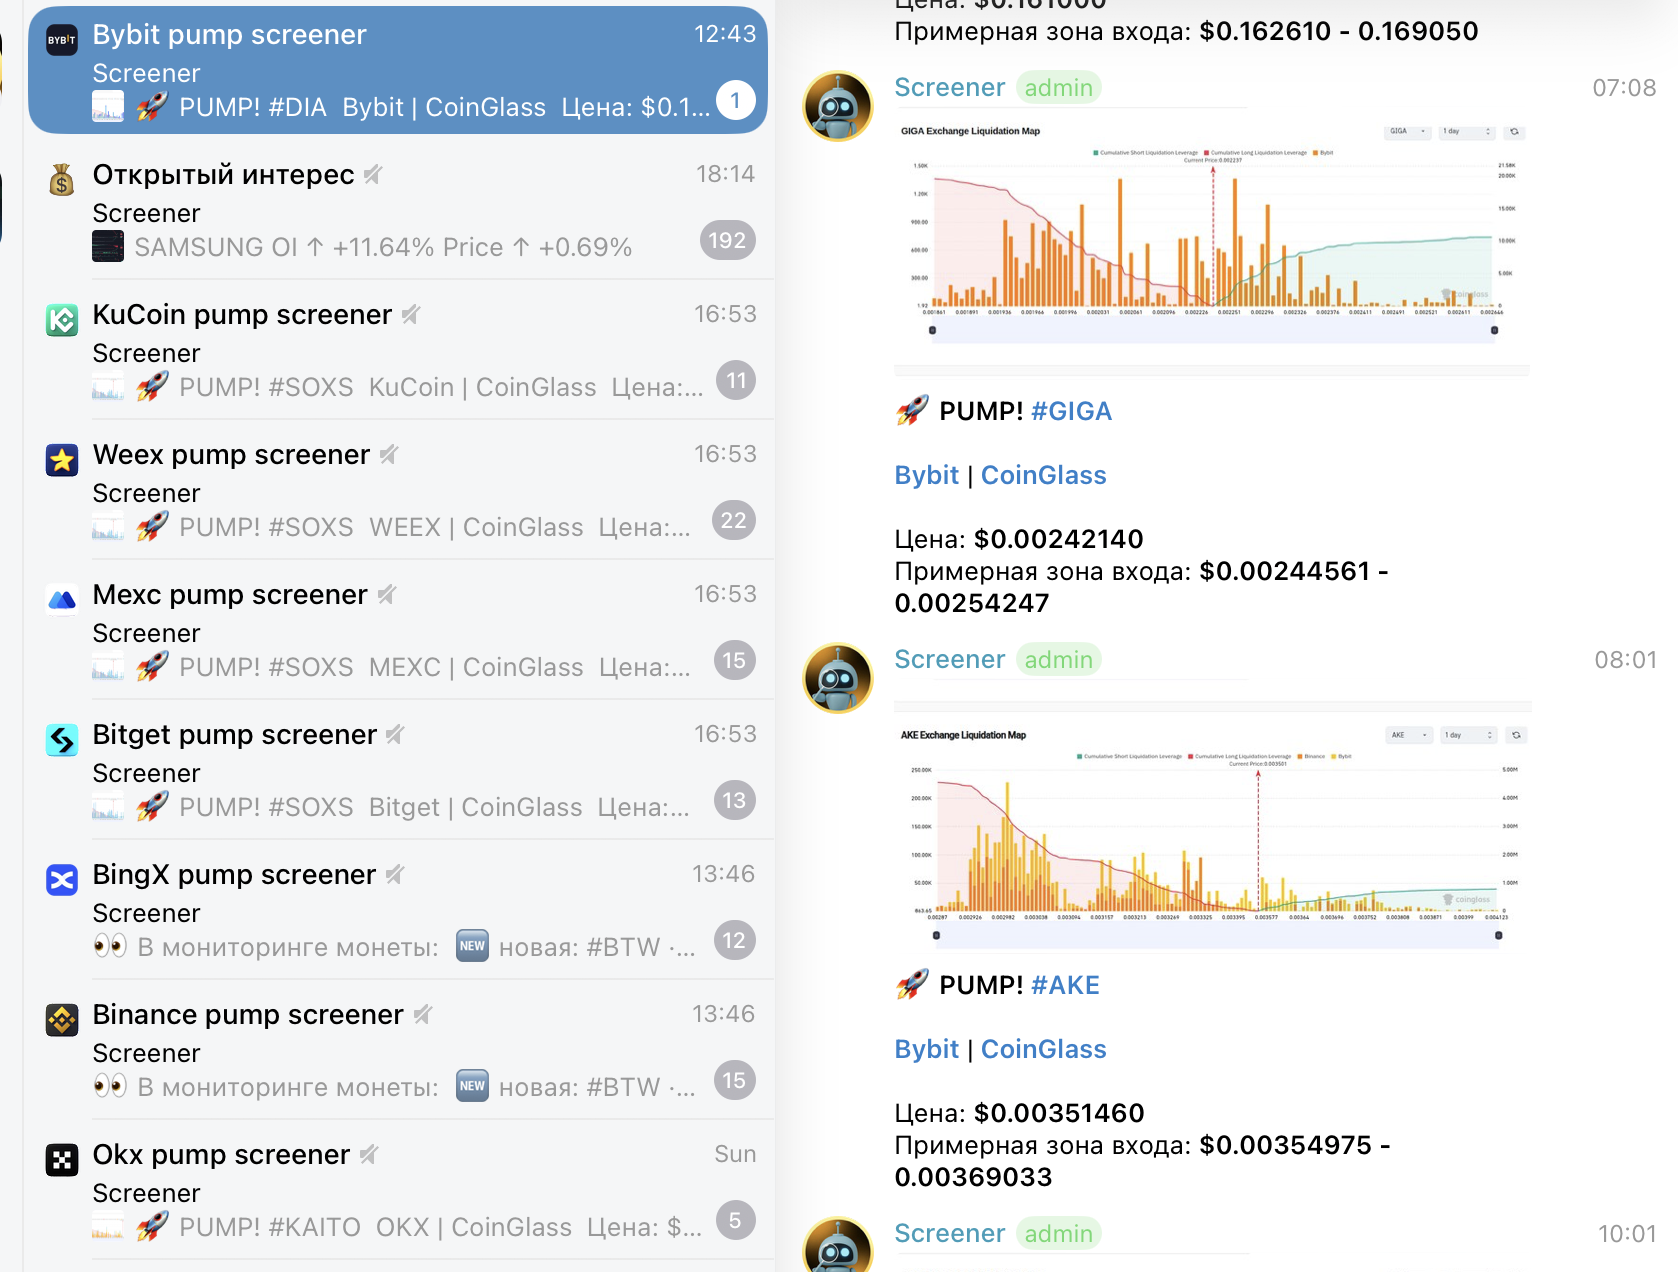Open the Weex pump screener chat
This screenshot has width=1678, height=1272.
click(398, 490)
